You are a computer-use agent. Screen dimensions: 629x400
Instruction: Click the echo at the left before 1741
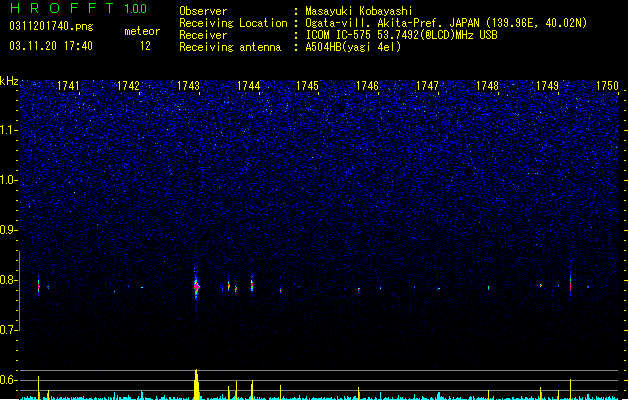(x=39, y=285)
